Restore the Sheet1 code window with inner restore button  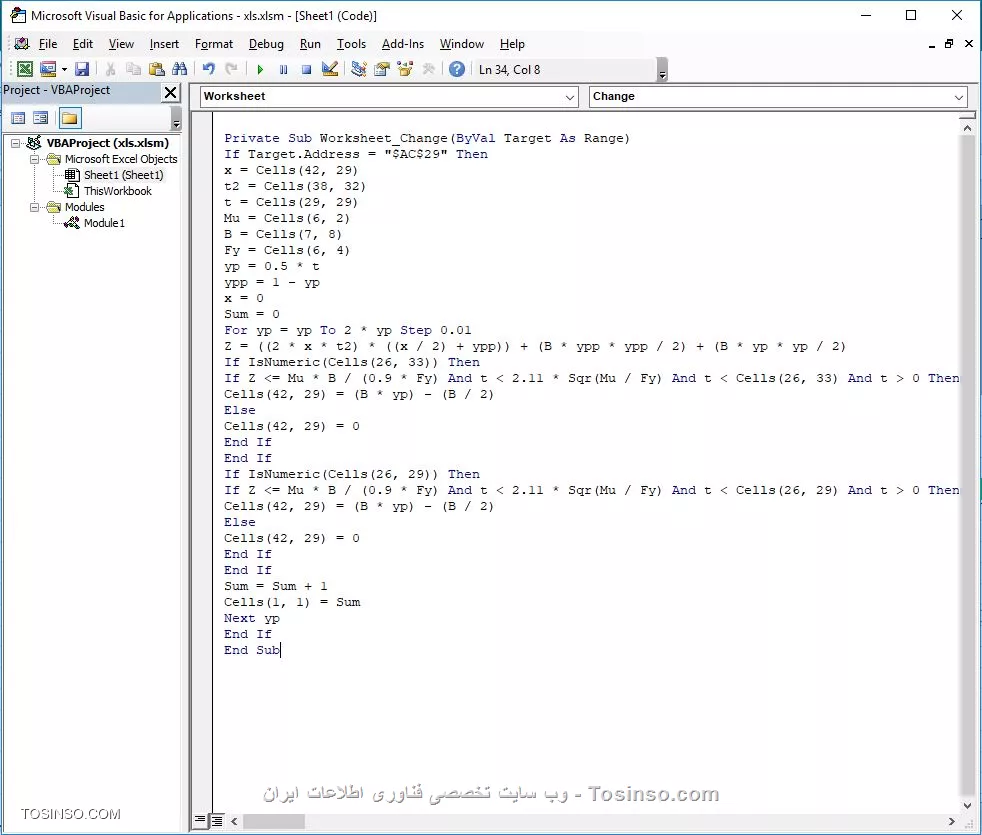point(949,44)
